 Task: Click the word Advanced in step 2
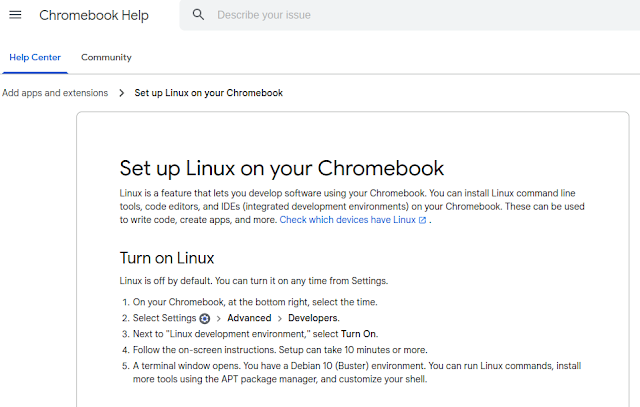(249, 318)
